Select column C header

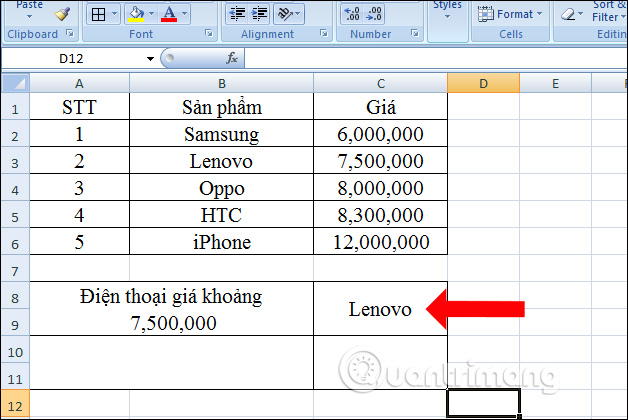point(380,83)
